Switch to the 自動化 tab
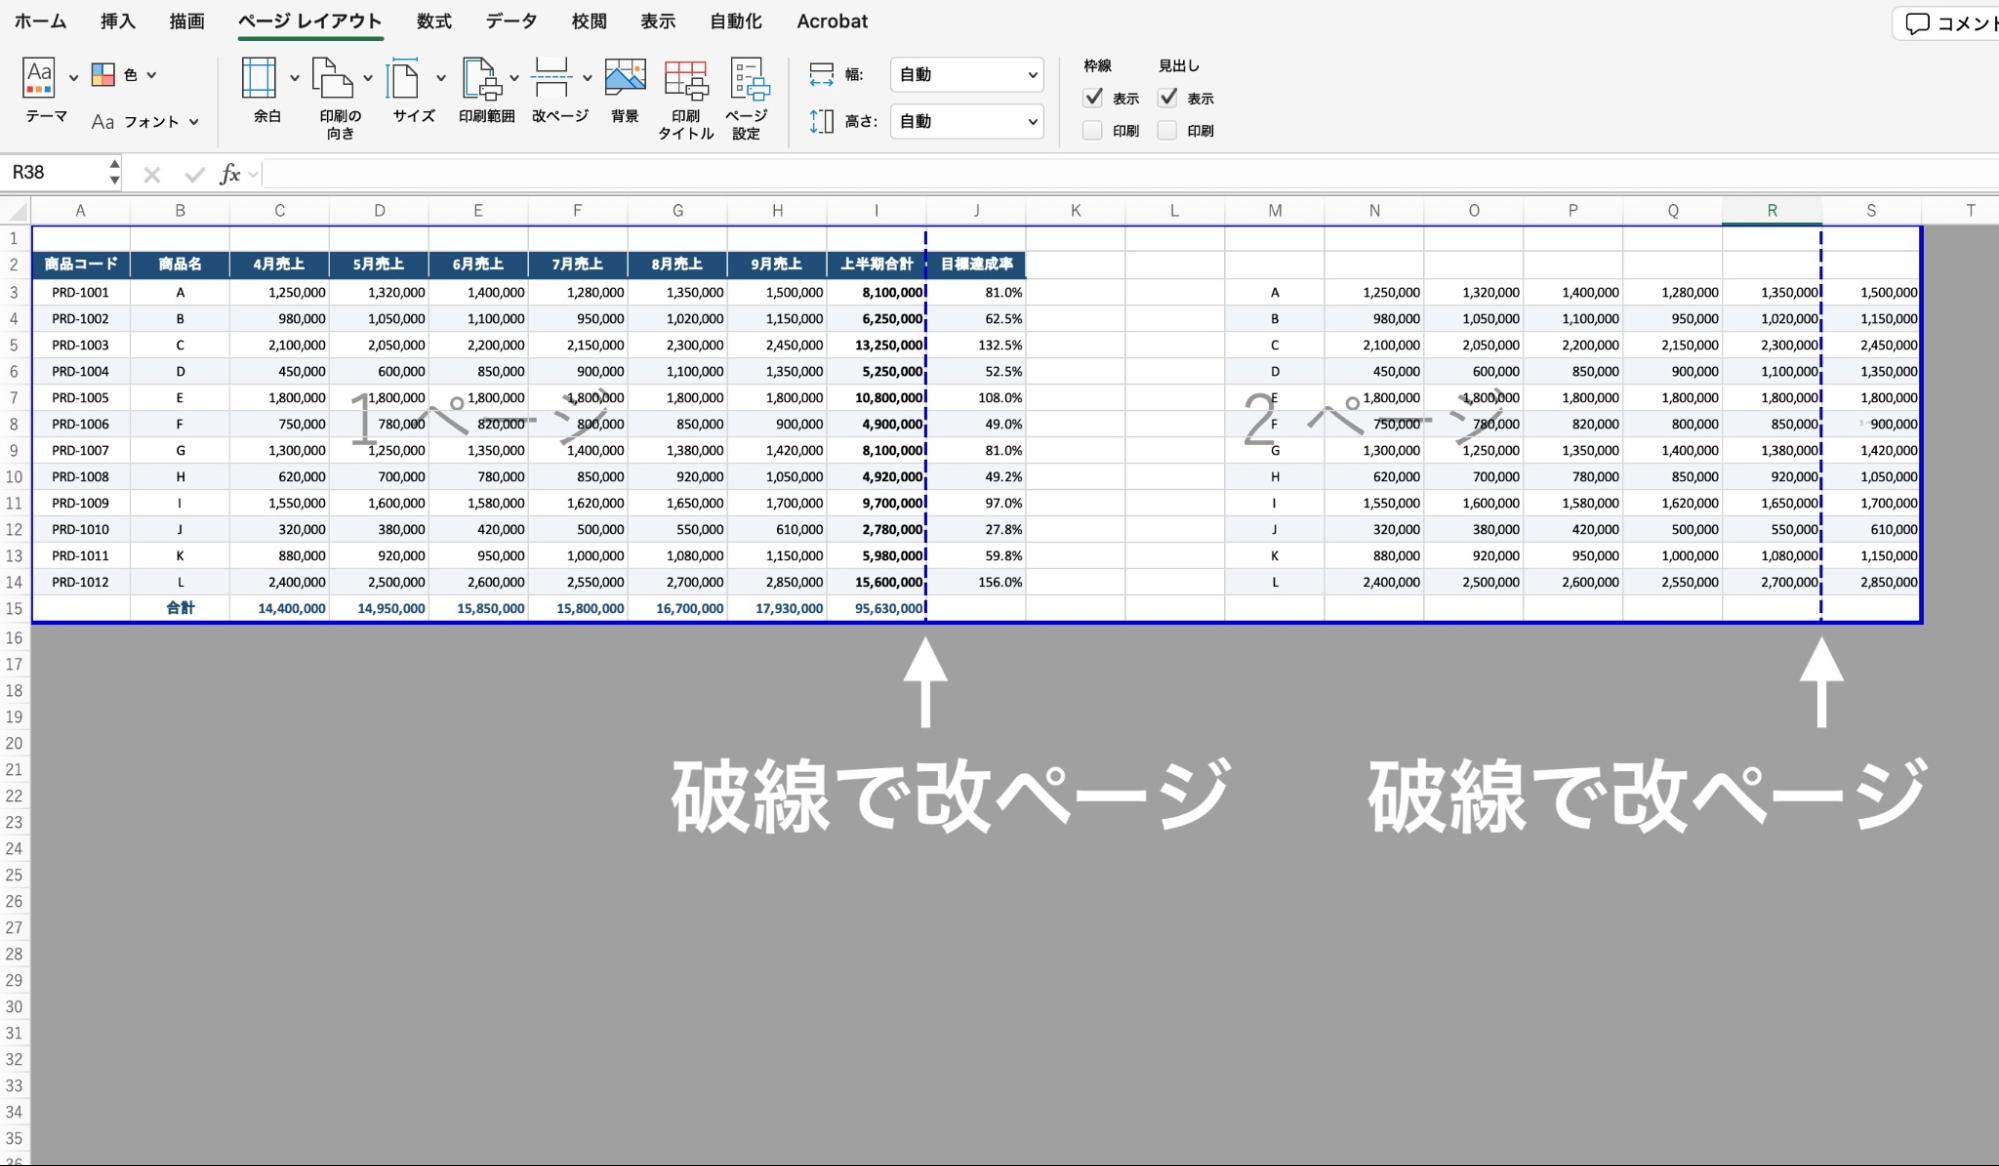Image resolution: width=1999 pixels, height=1166 pixels. click(x=736, y=21)
